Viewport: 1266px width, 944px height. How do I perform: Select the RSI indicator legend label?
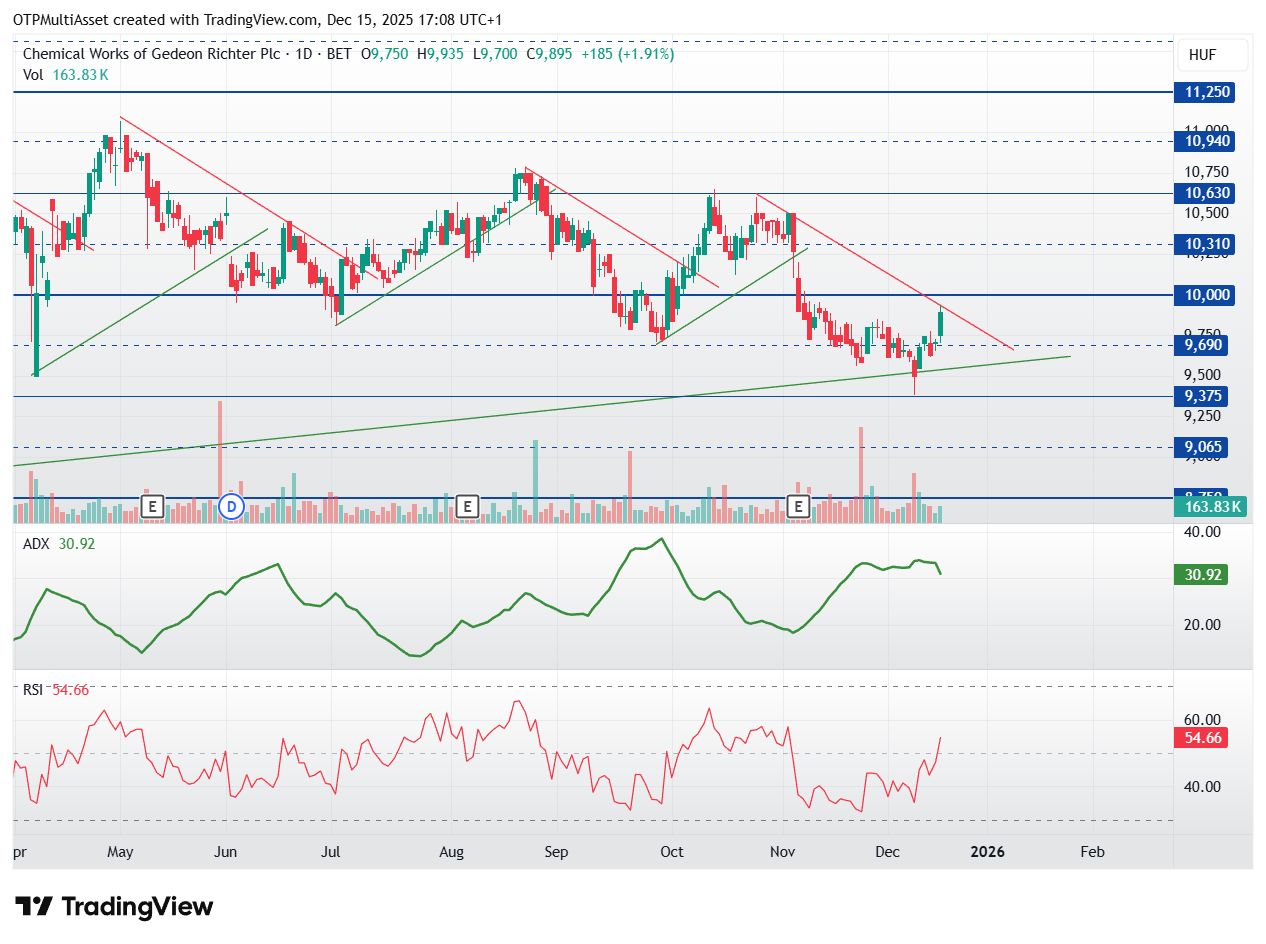point(34,690)
